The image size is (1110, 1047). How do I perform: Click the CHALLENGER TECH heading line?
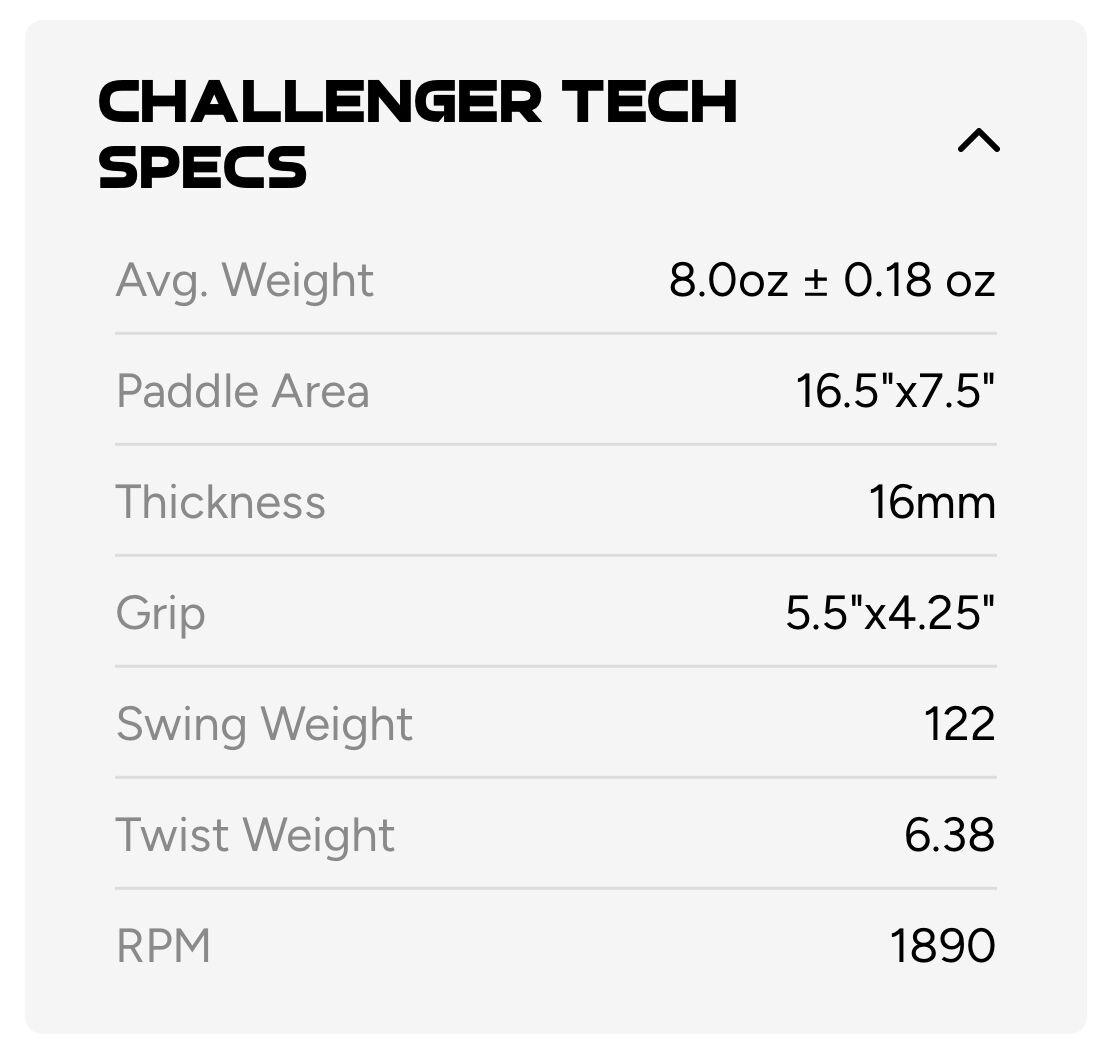pos(418,102)
